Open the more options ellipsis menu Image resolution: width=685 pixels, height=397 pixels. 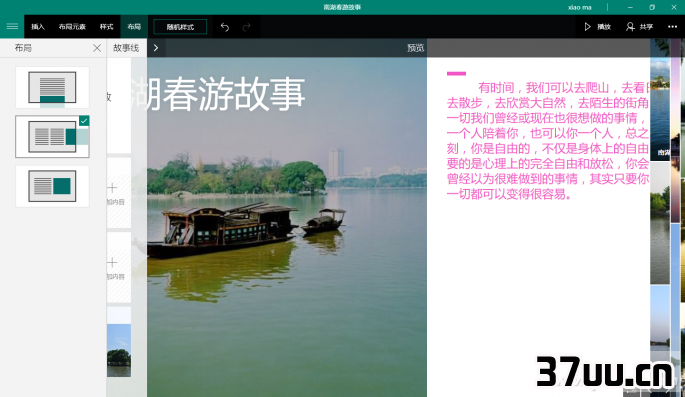672,27
